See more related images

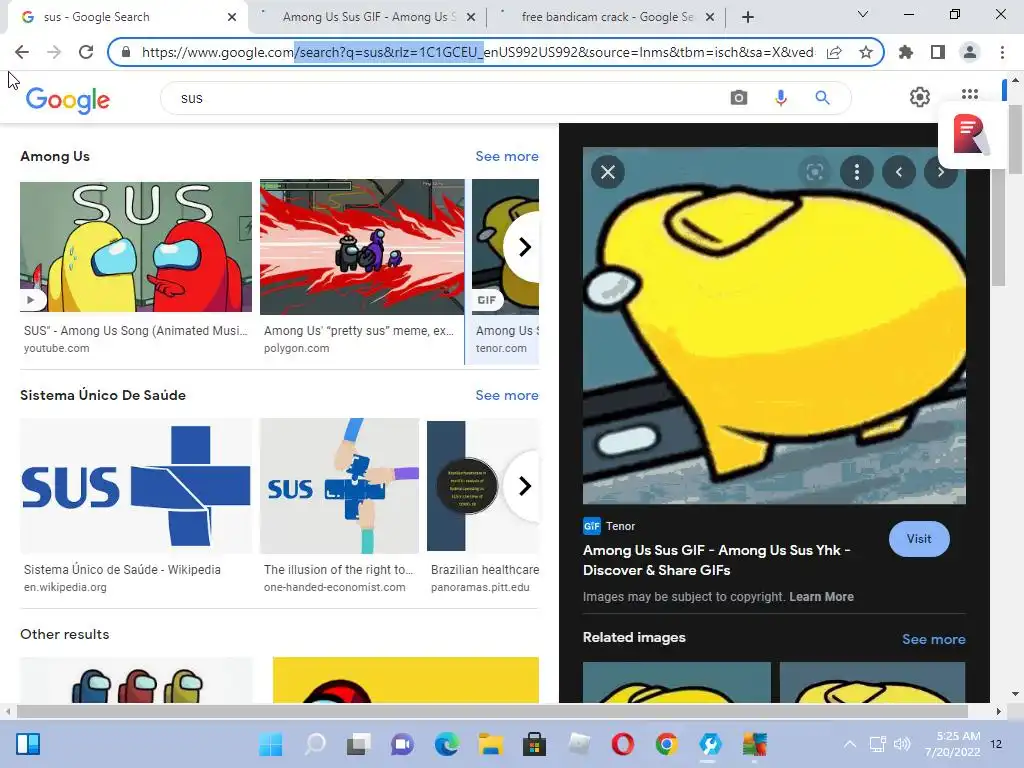click(x=933, y=639)
